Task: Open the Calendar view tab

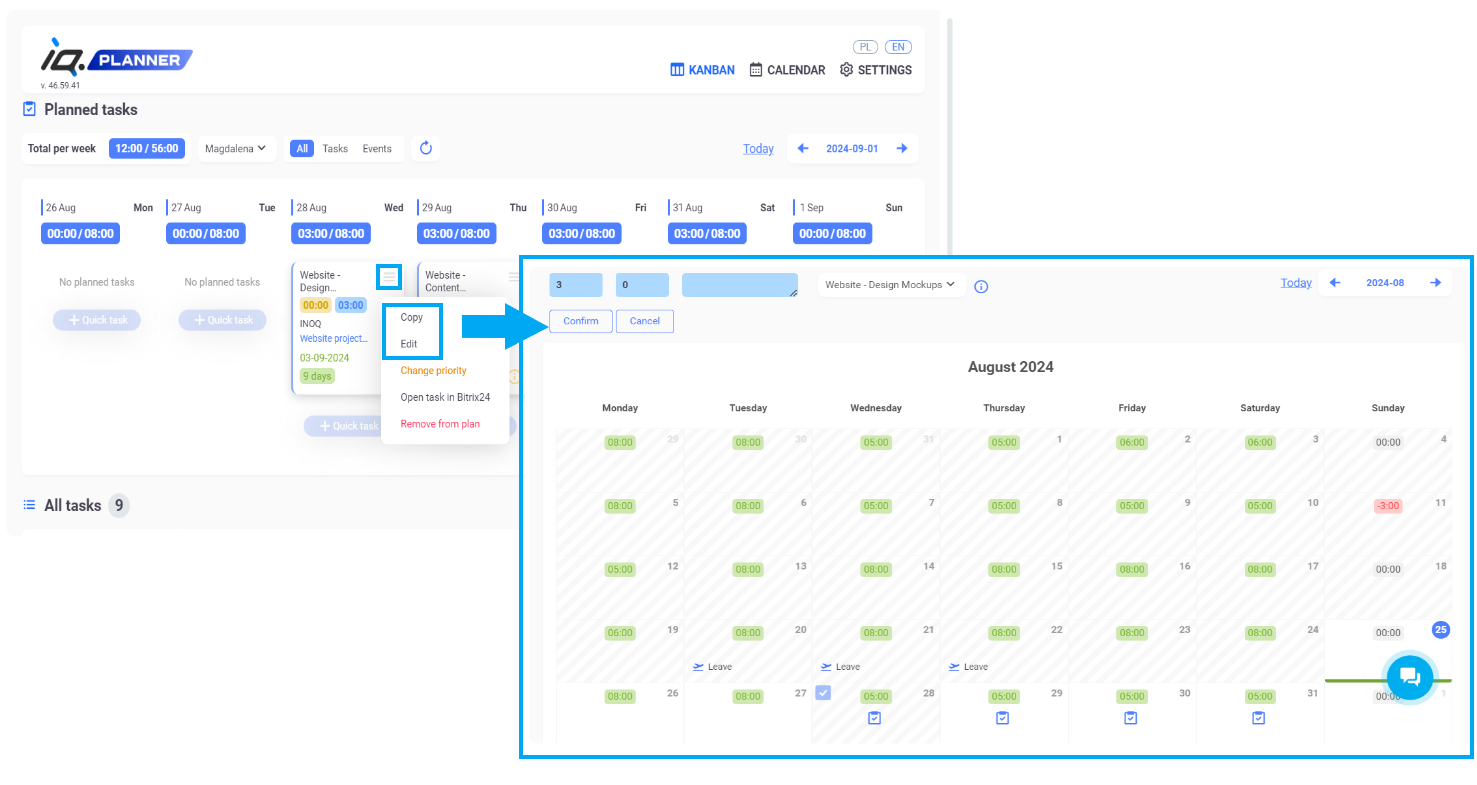Action: pos(788,70)
